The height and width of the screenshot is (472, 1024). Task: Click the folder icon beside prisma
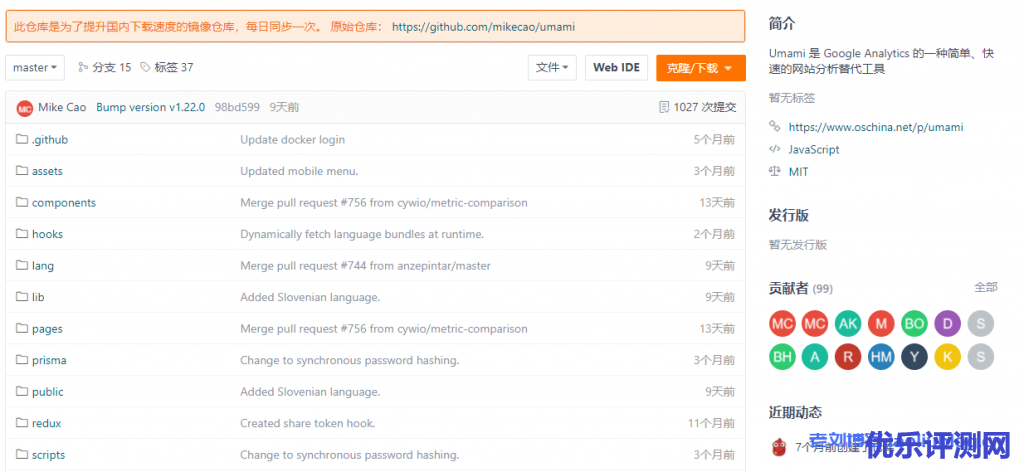22,360
